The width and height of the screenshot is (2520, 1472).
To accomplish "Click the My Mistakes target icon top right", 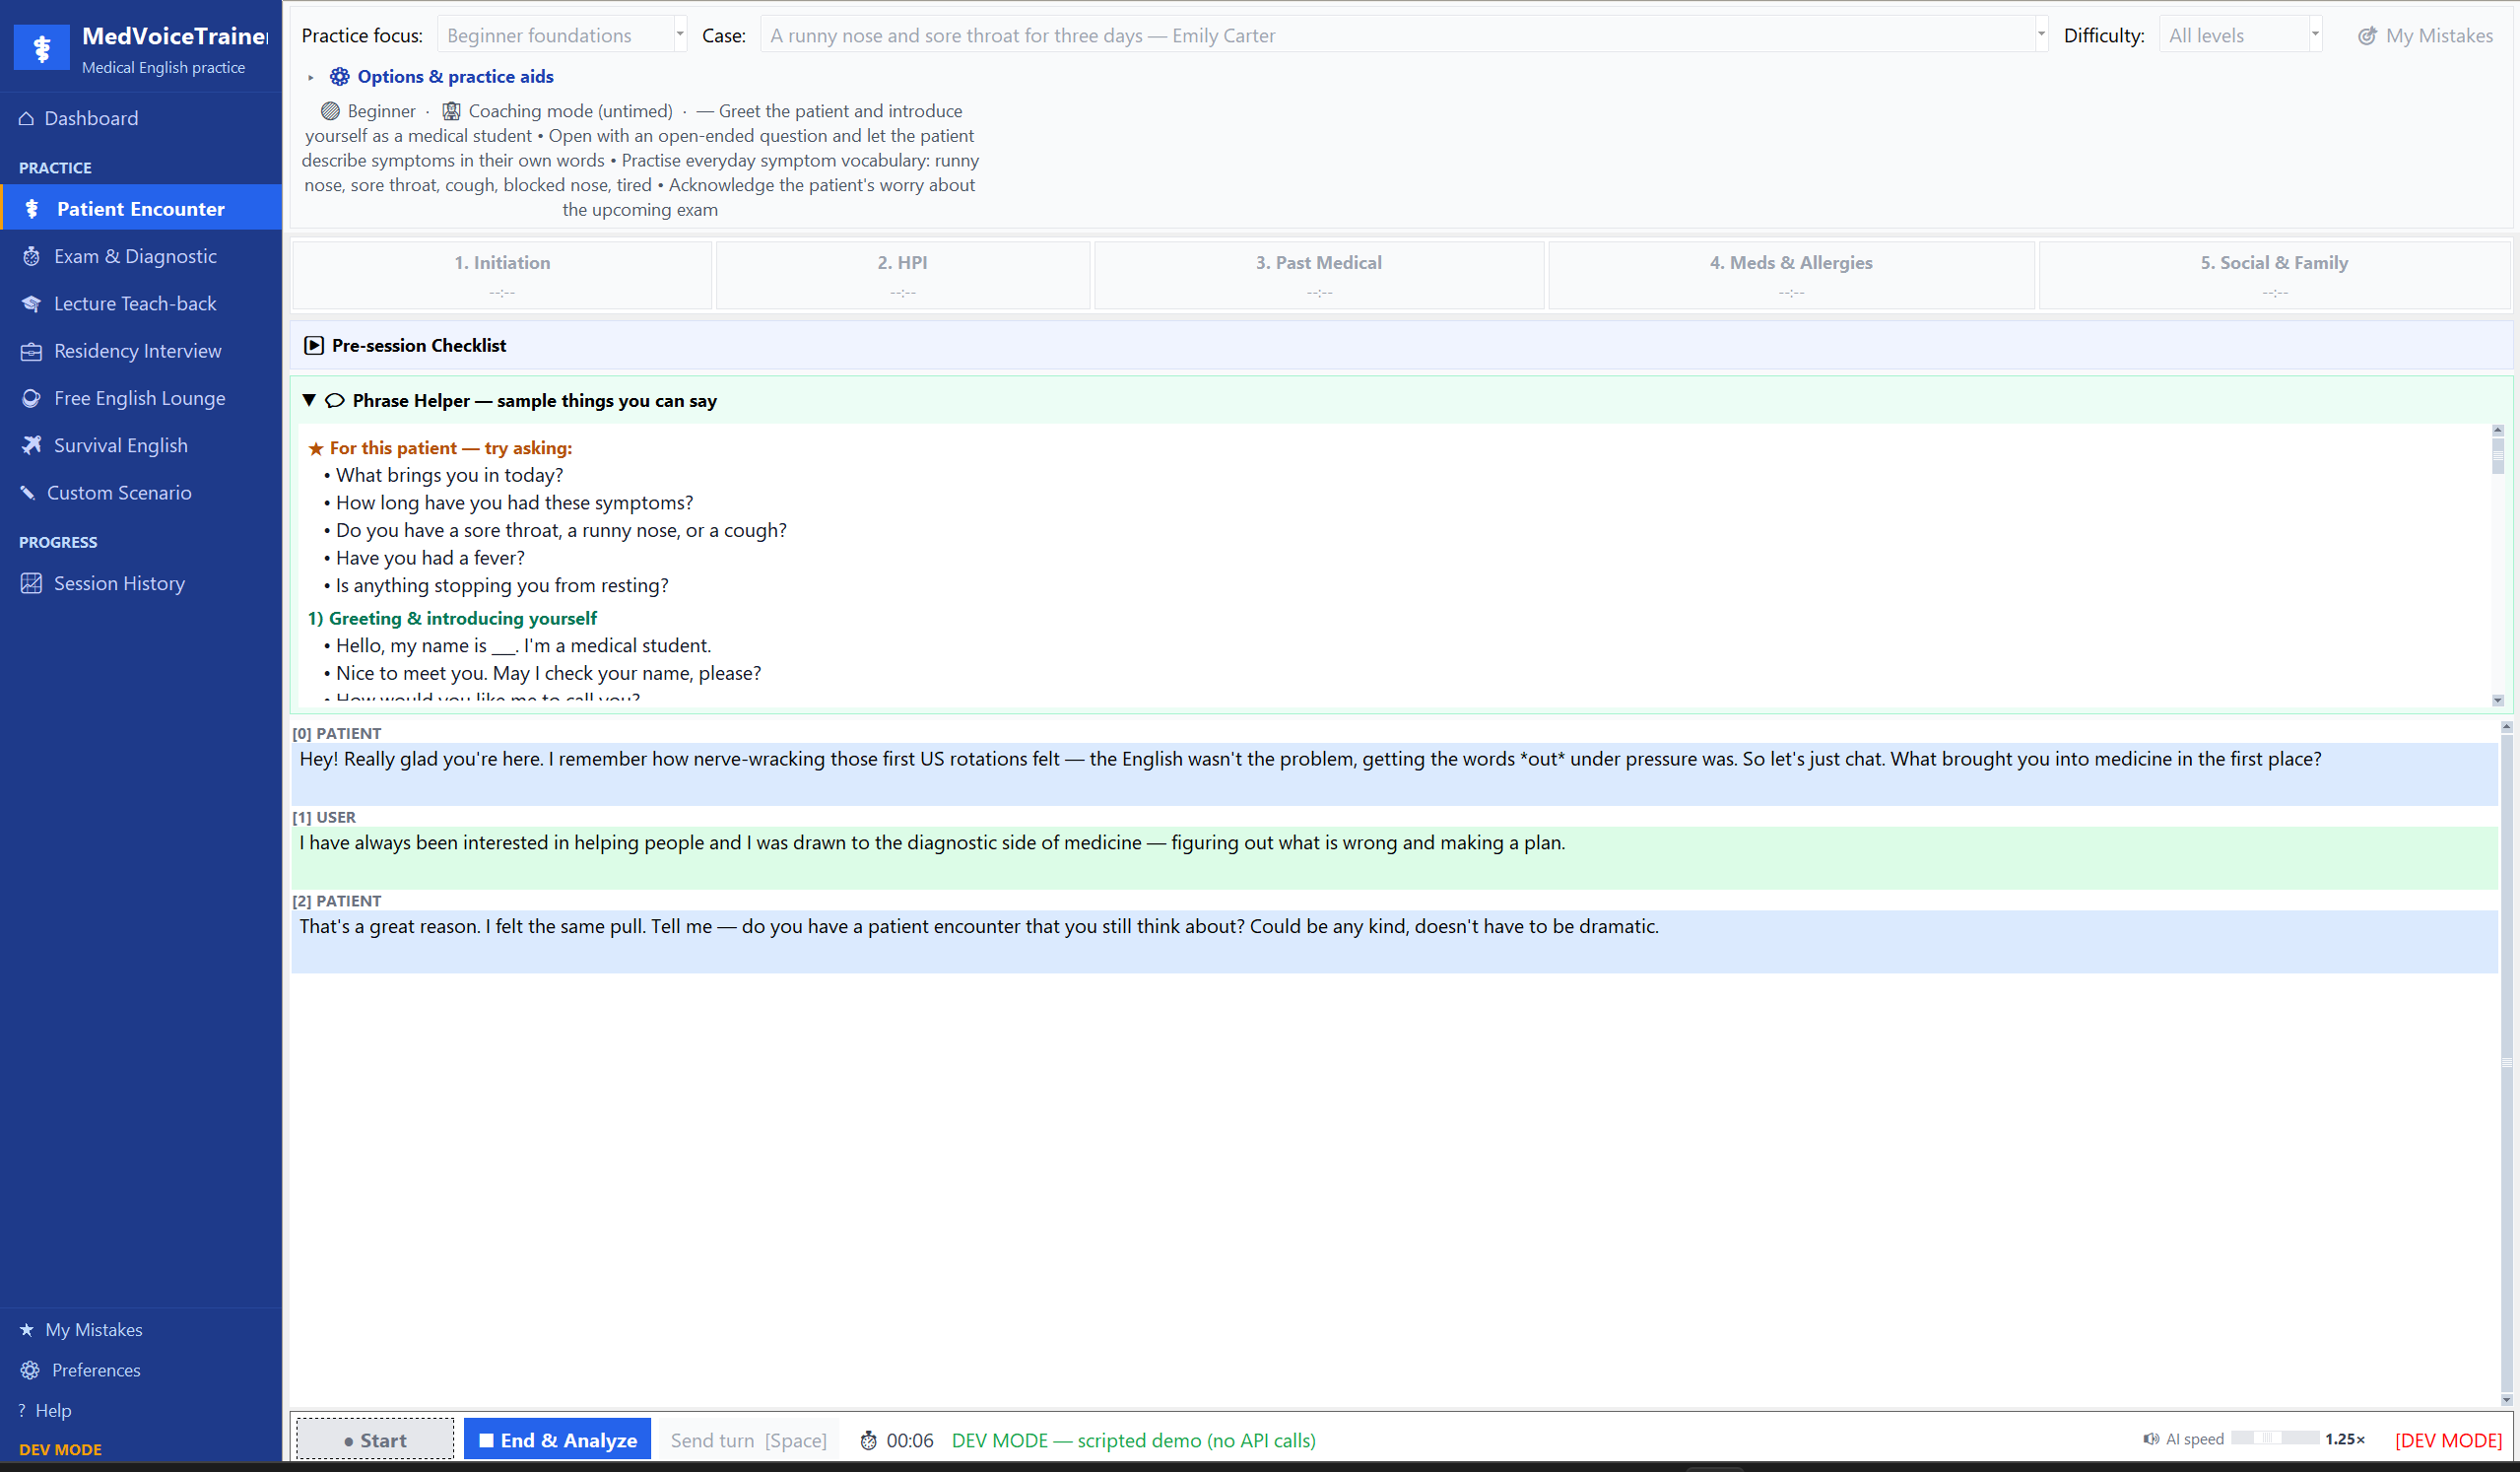I will click(2366, 36).
